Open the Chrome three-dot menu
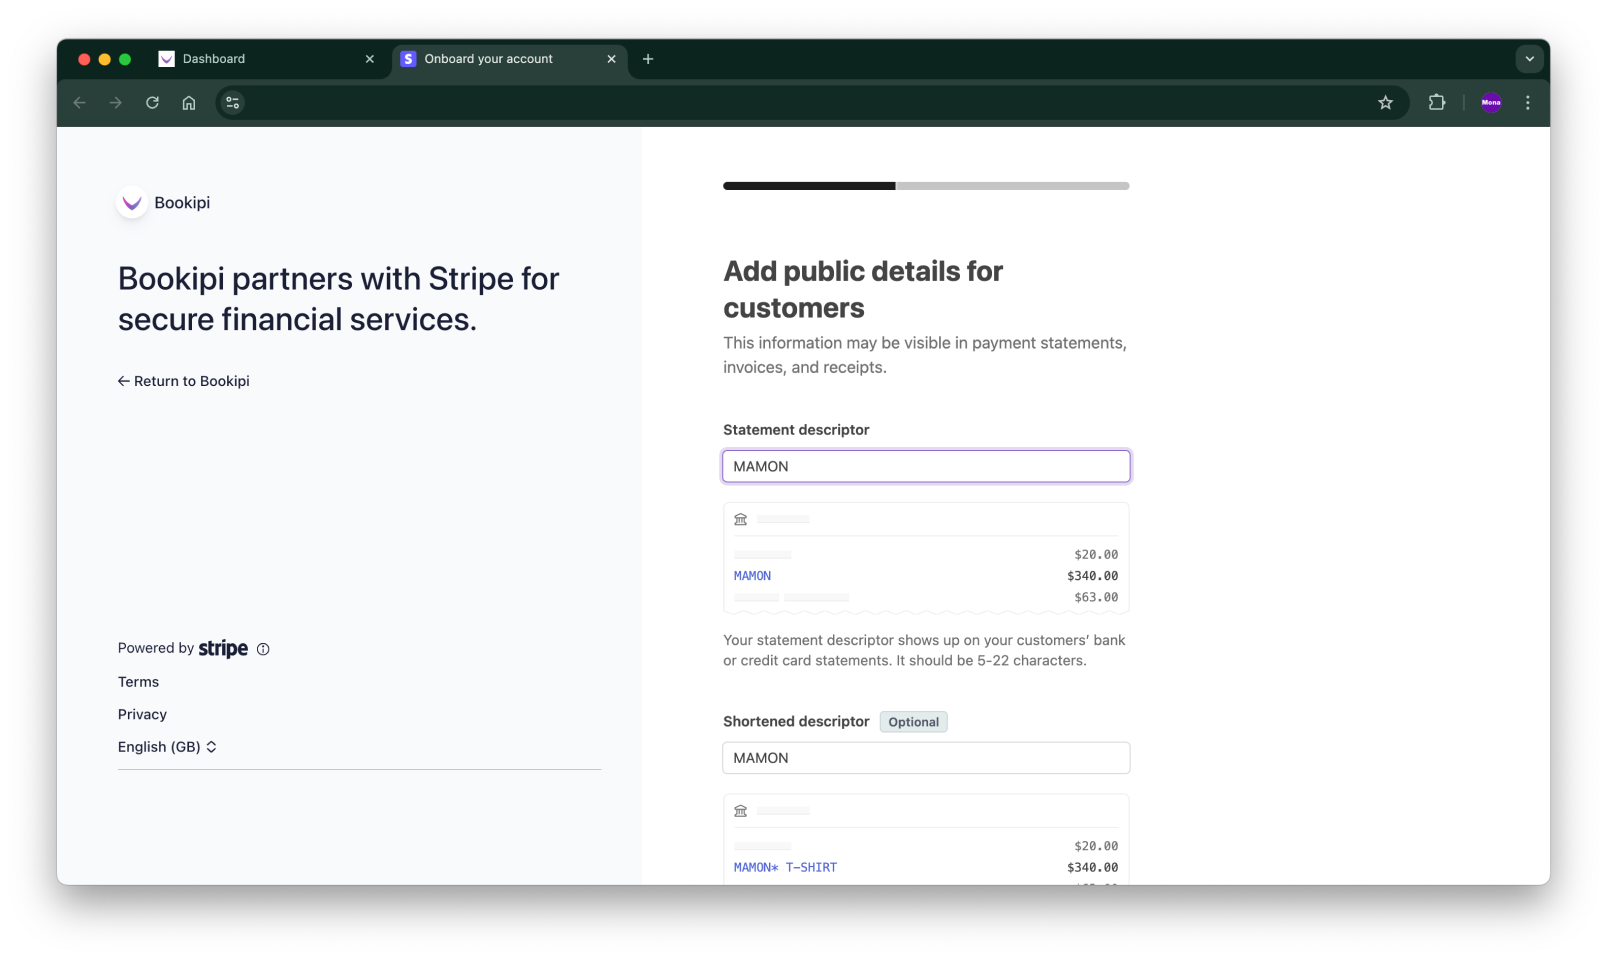 (1527, 102)
